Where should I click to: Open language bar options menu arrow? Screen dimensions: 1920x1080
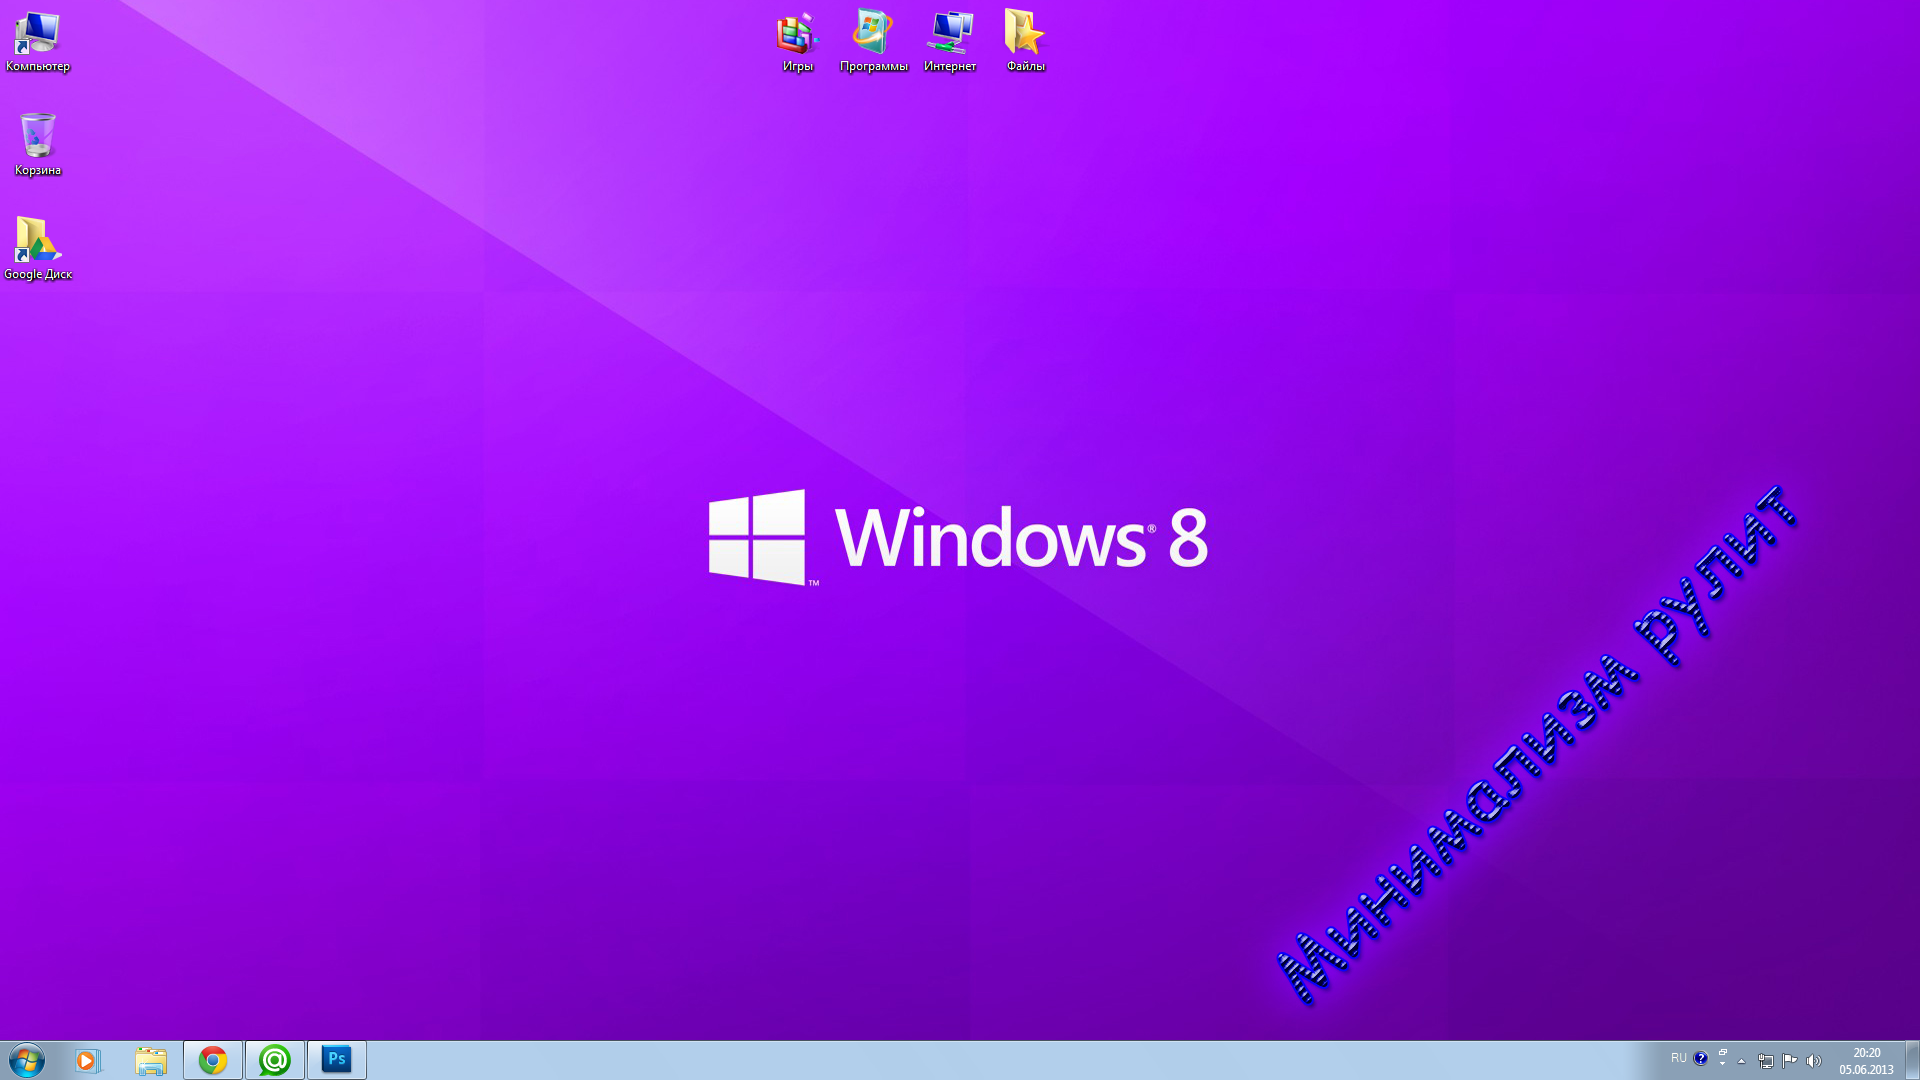pos(1722,1064)
